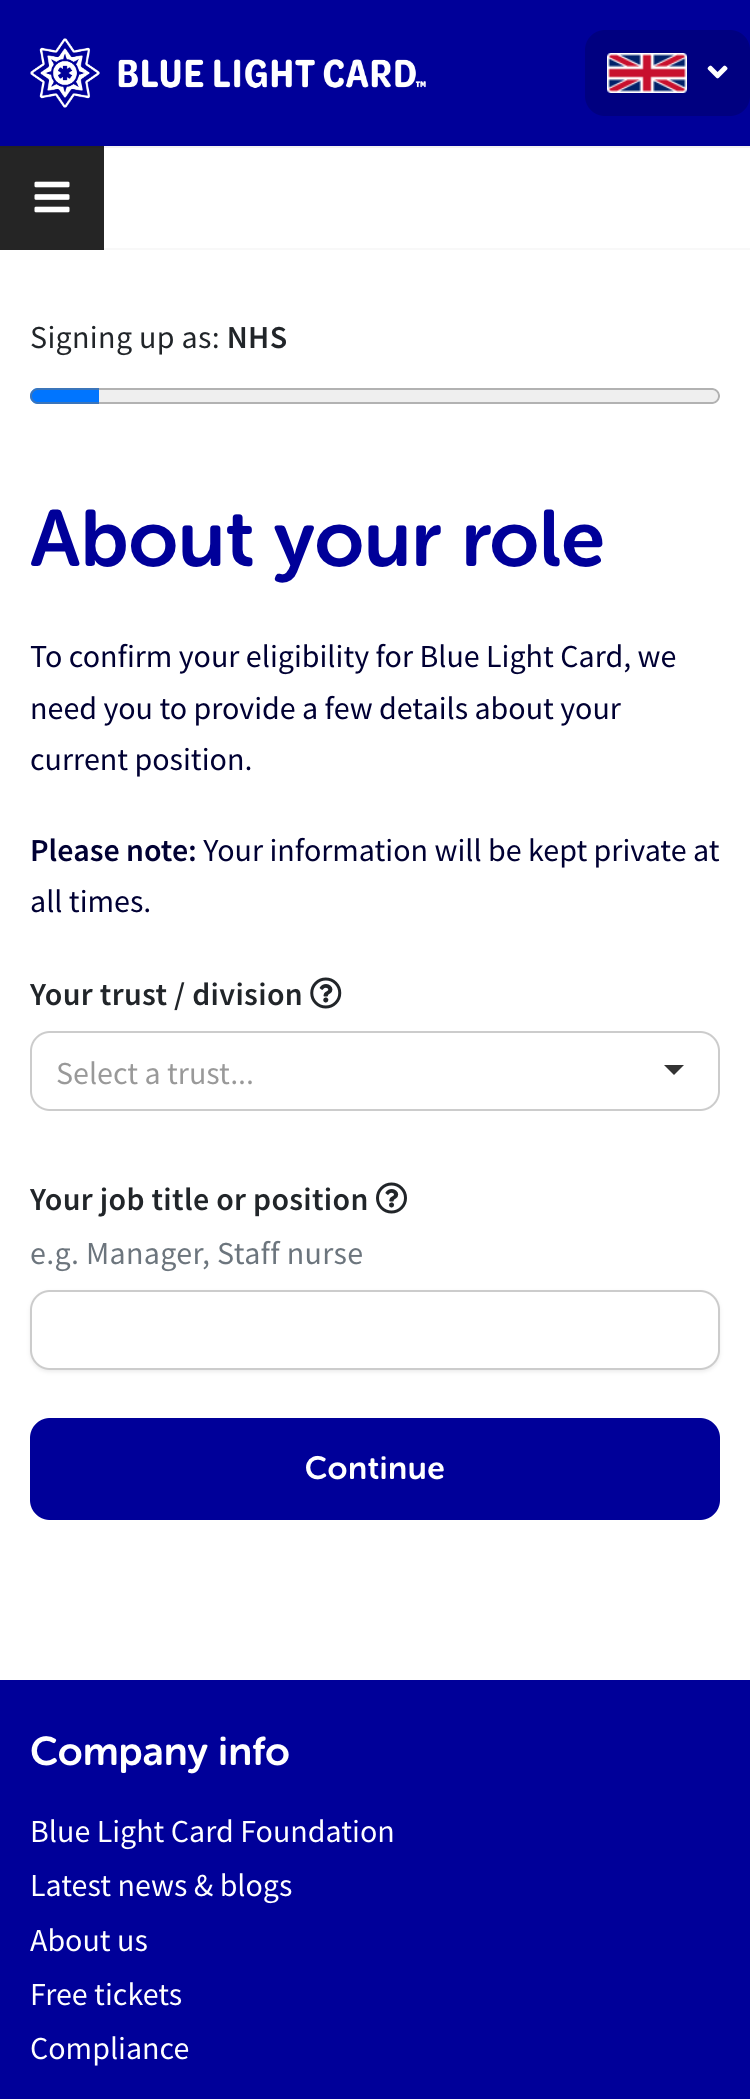Visit the Compliance footer link
This screenshot has height=2099, width=750.
[x=110, y=2048]
